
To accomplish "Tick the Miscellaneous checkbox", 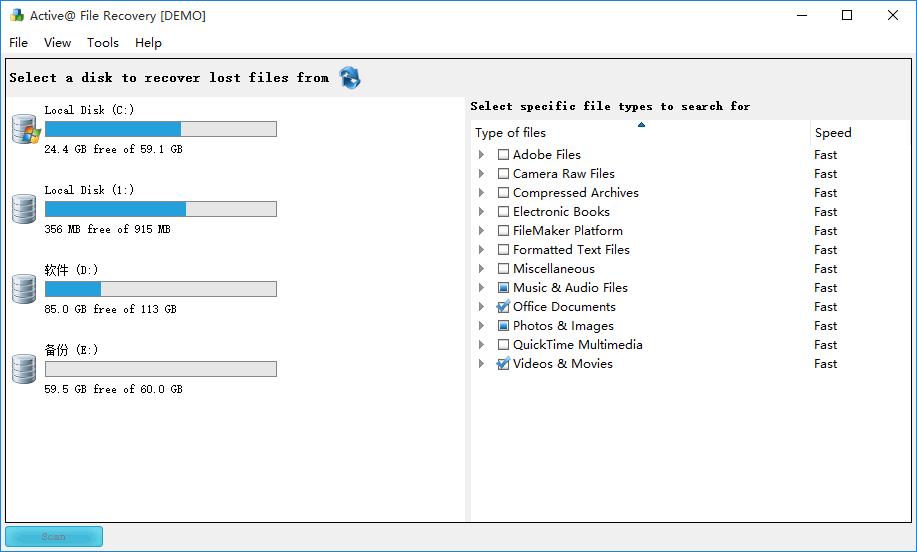I will [503, 268].
